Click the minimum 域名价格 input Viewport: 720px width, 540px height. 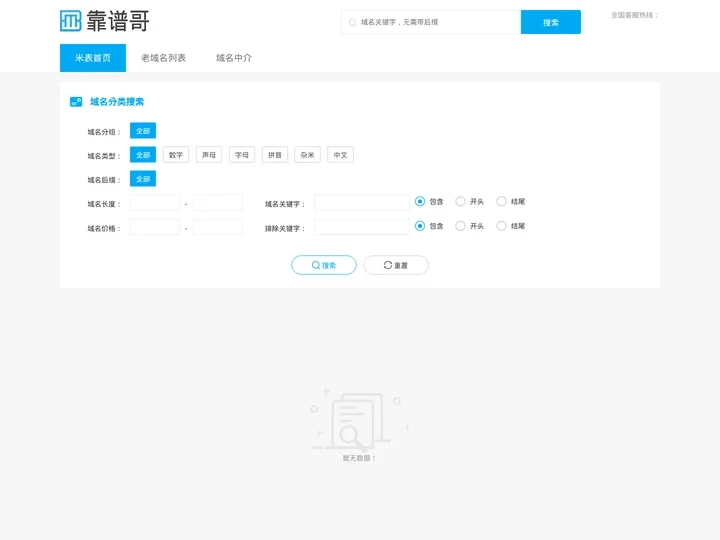point(155,227)
